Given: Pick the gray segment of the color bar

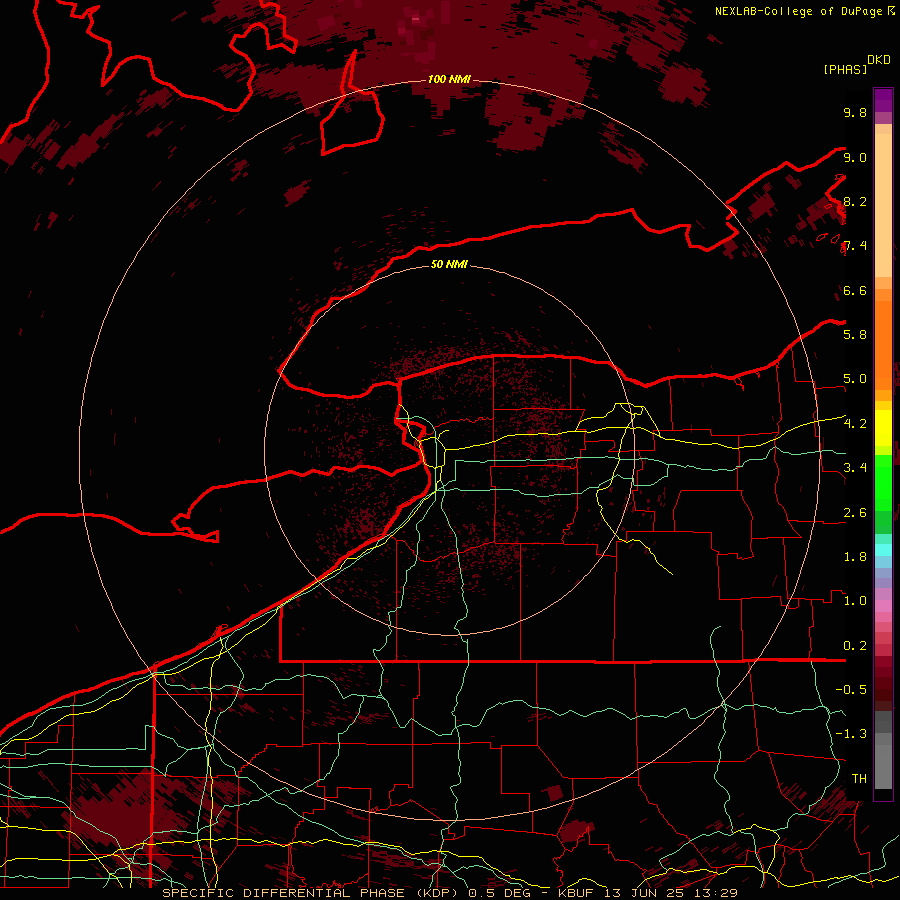Looking at the screenshot, I should point(883,750).
